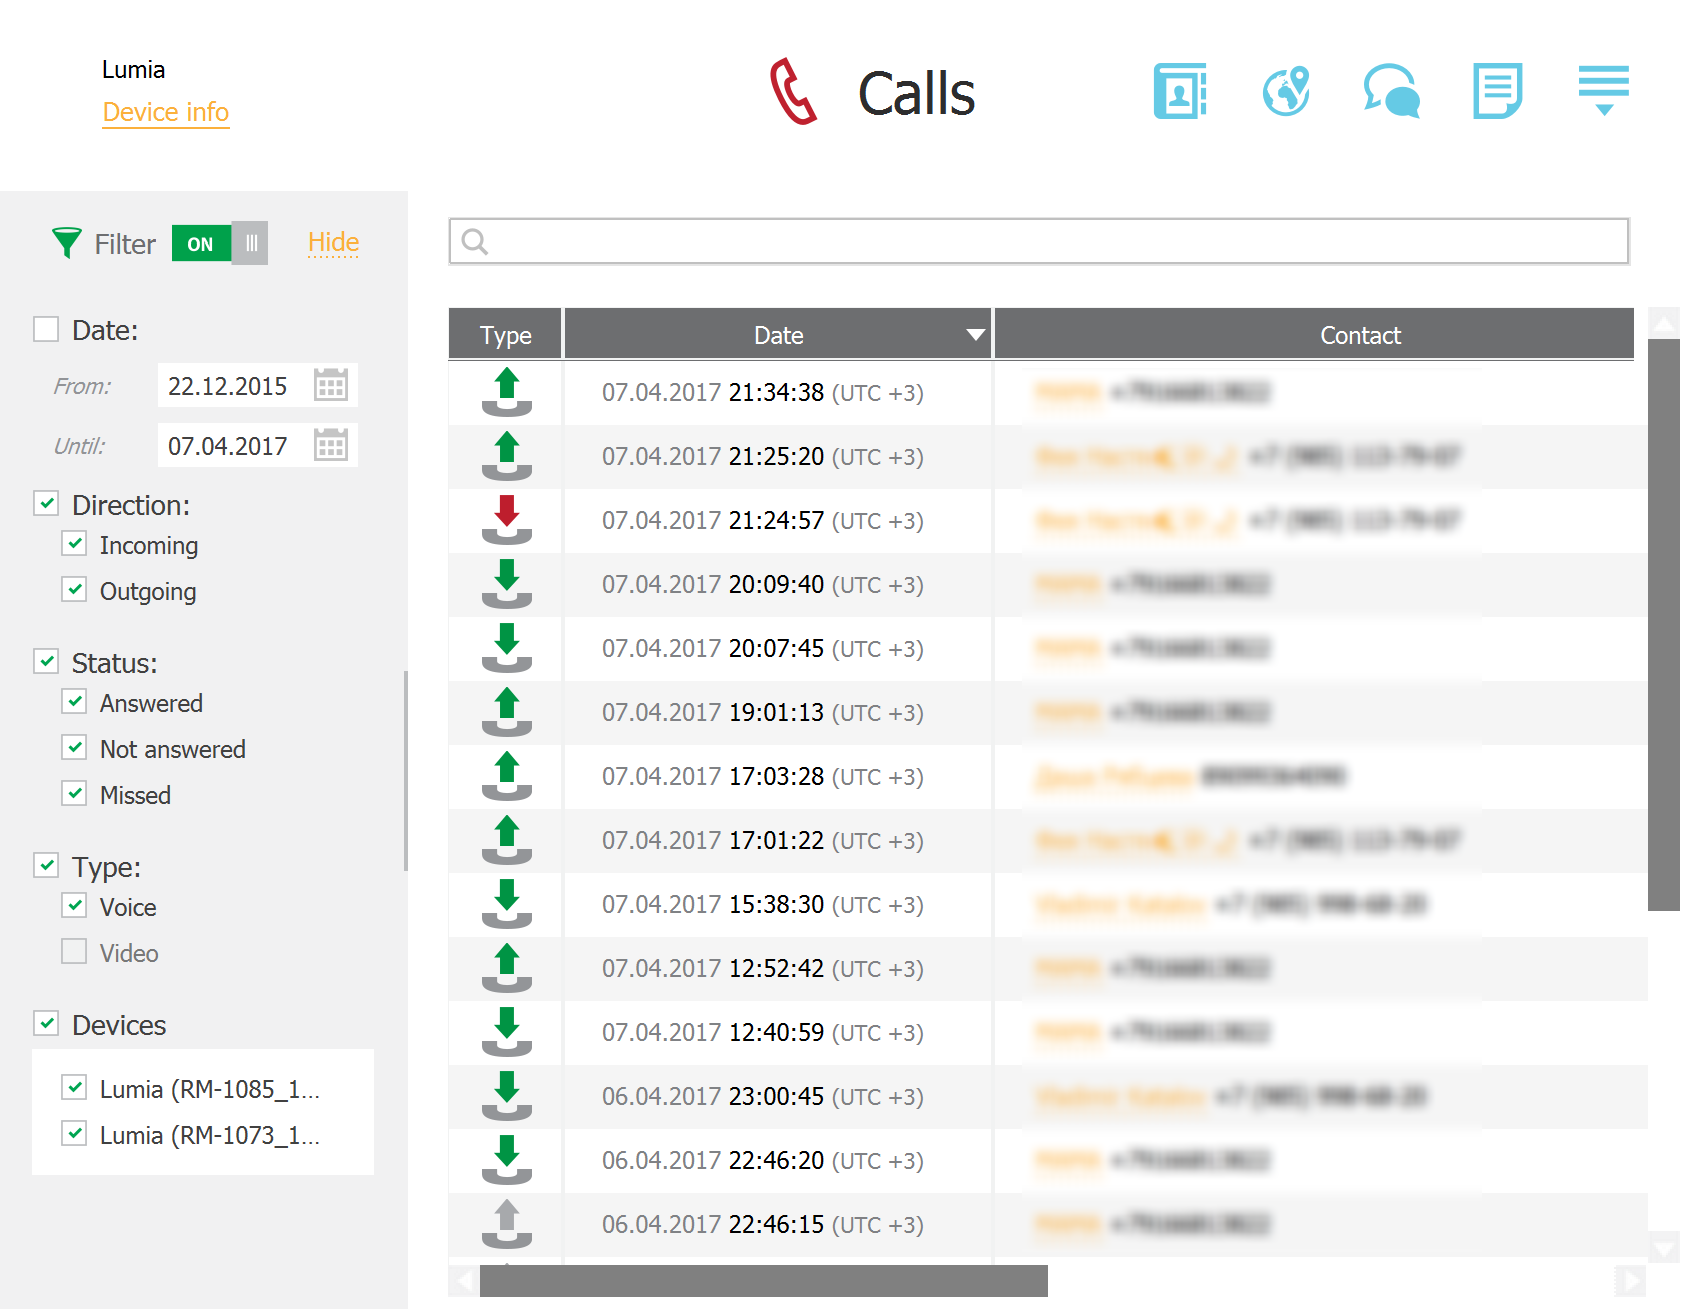Open the Locations globe icon
The height and width of the screenshot is (1309, 1685).
(x=1287, y=91)
